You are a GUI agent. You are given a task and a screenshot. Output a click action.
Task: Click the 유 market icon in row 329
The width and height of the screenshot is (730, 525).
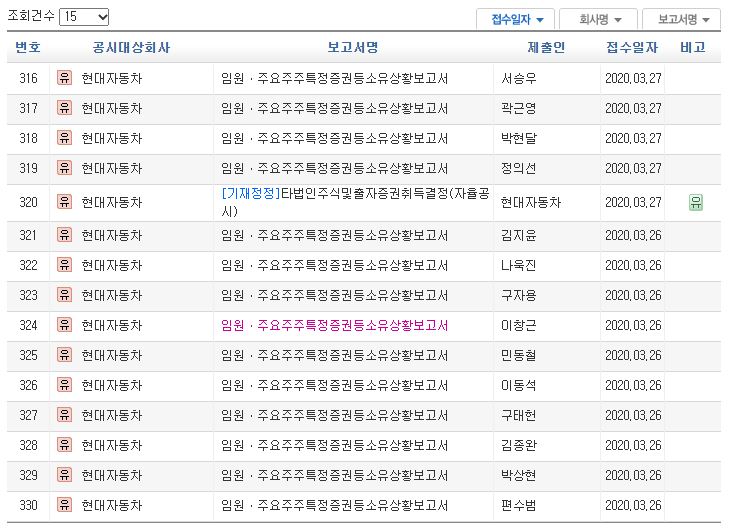click(x=64, y=475)
